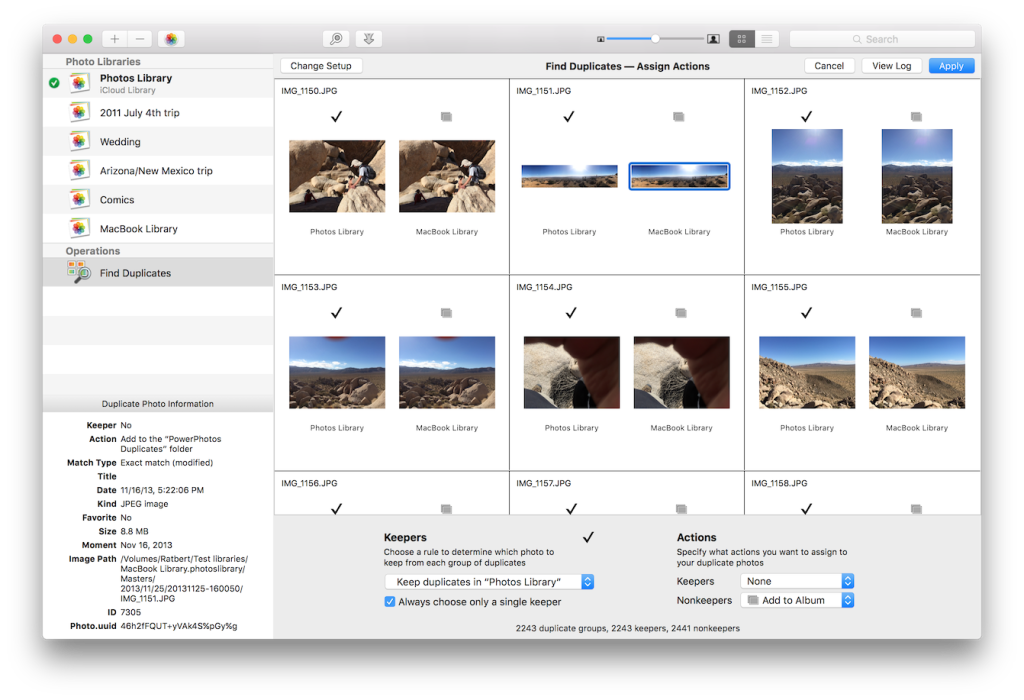Open the Photos app icon in the toolbar
Viewport: 1024px width, 700px height.
(170, 38)
